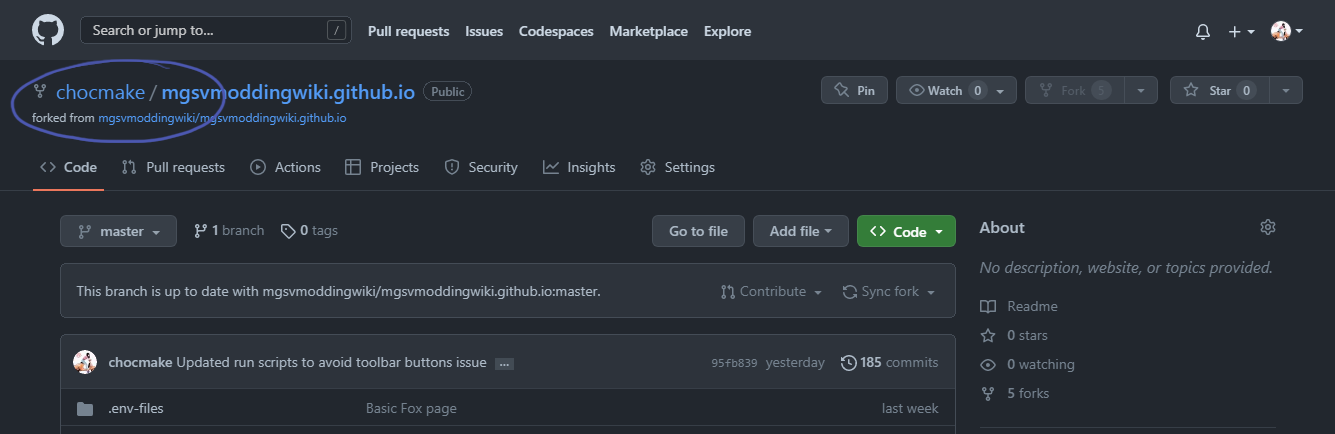The height and width of the screenshot is (434, 1335).
Task: Expand the Sync fork dropdown
Action: 889,292
